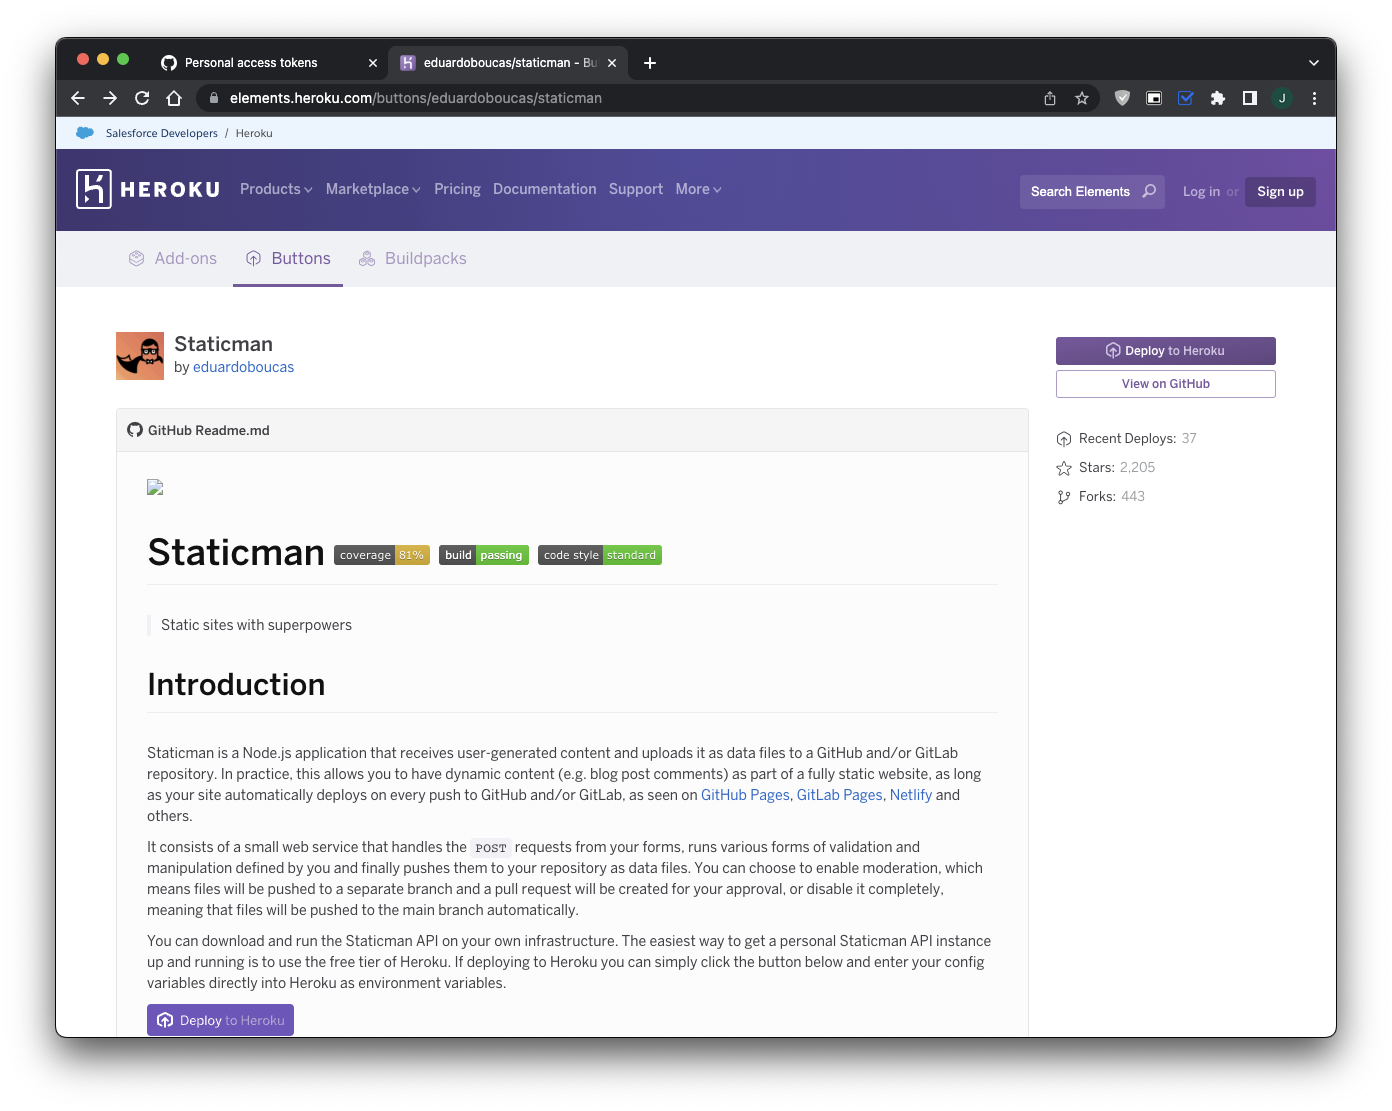Screen dimensions: 1392x1111
Task: Bookmark this page with star icon
Action: [1082, 98]
